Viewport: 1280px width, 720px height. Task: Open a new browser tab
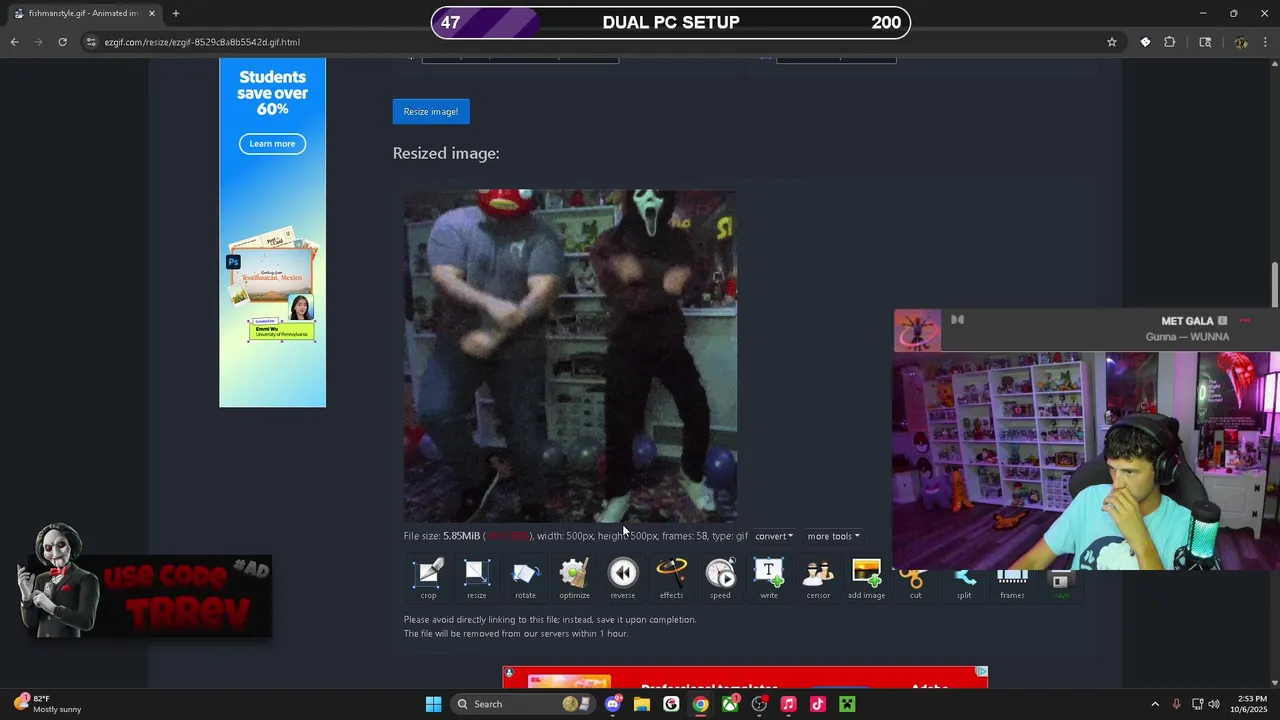[x=176, y=13]
